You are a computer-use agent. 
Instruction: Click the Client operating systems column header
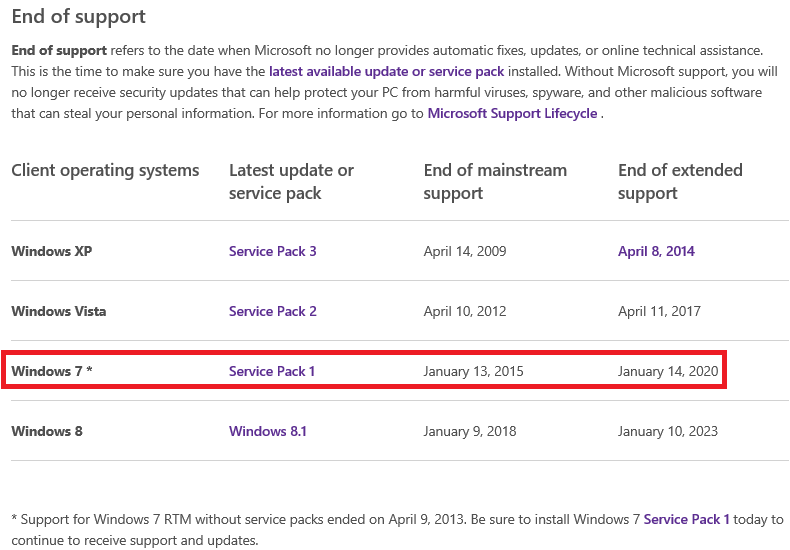tap(105, 170)
